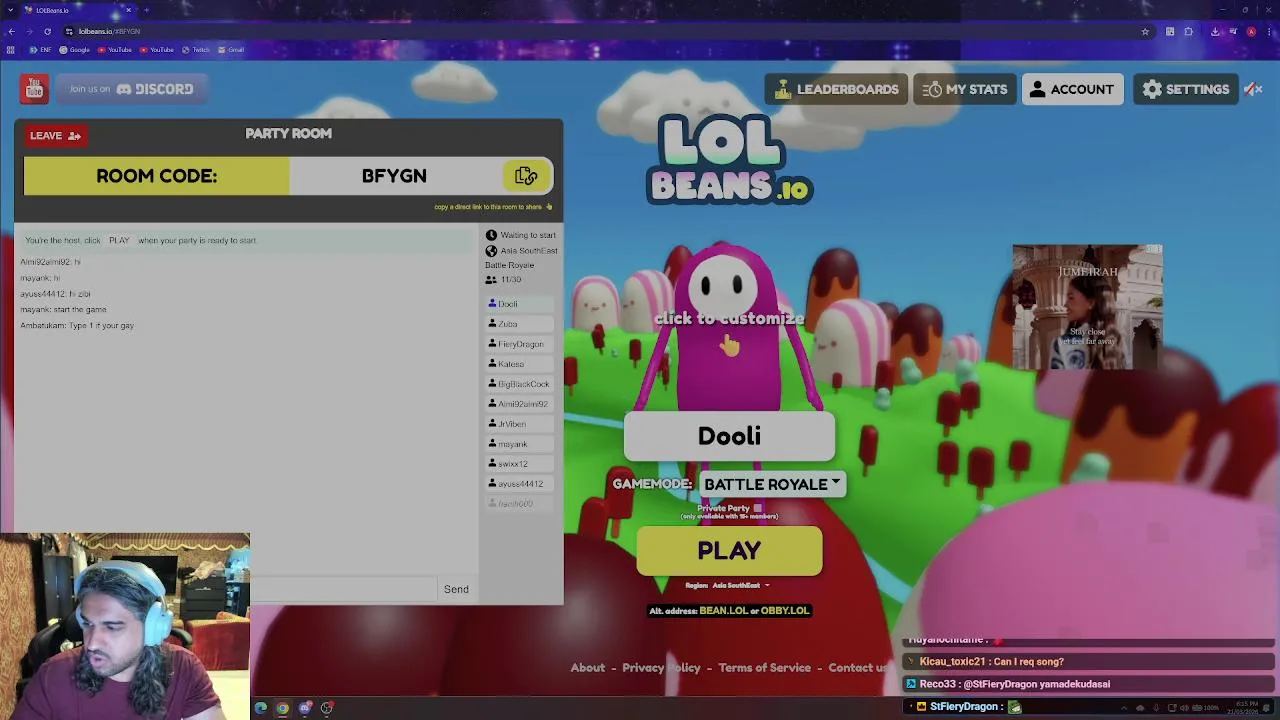Open the Google bookmark
Viewport: 1280px width, 720px height.
coord(75,50)
